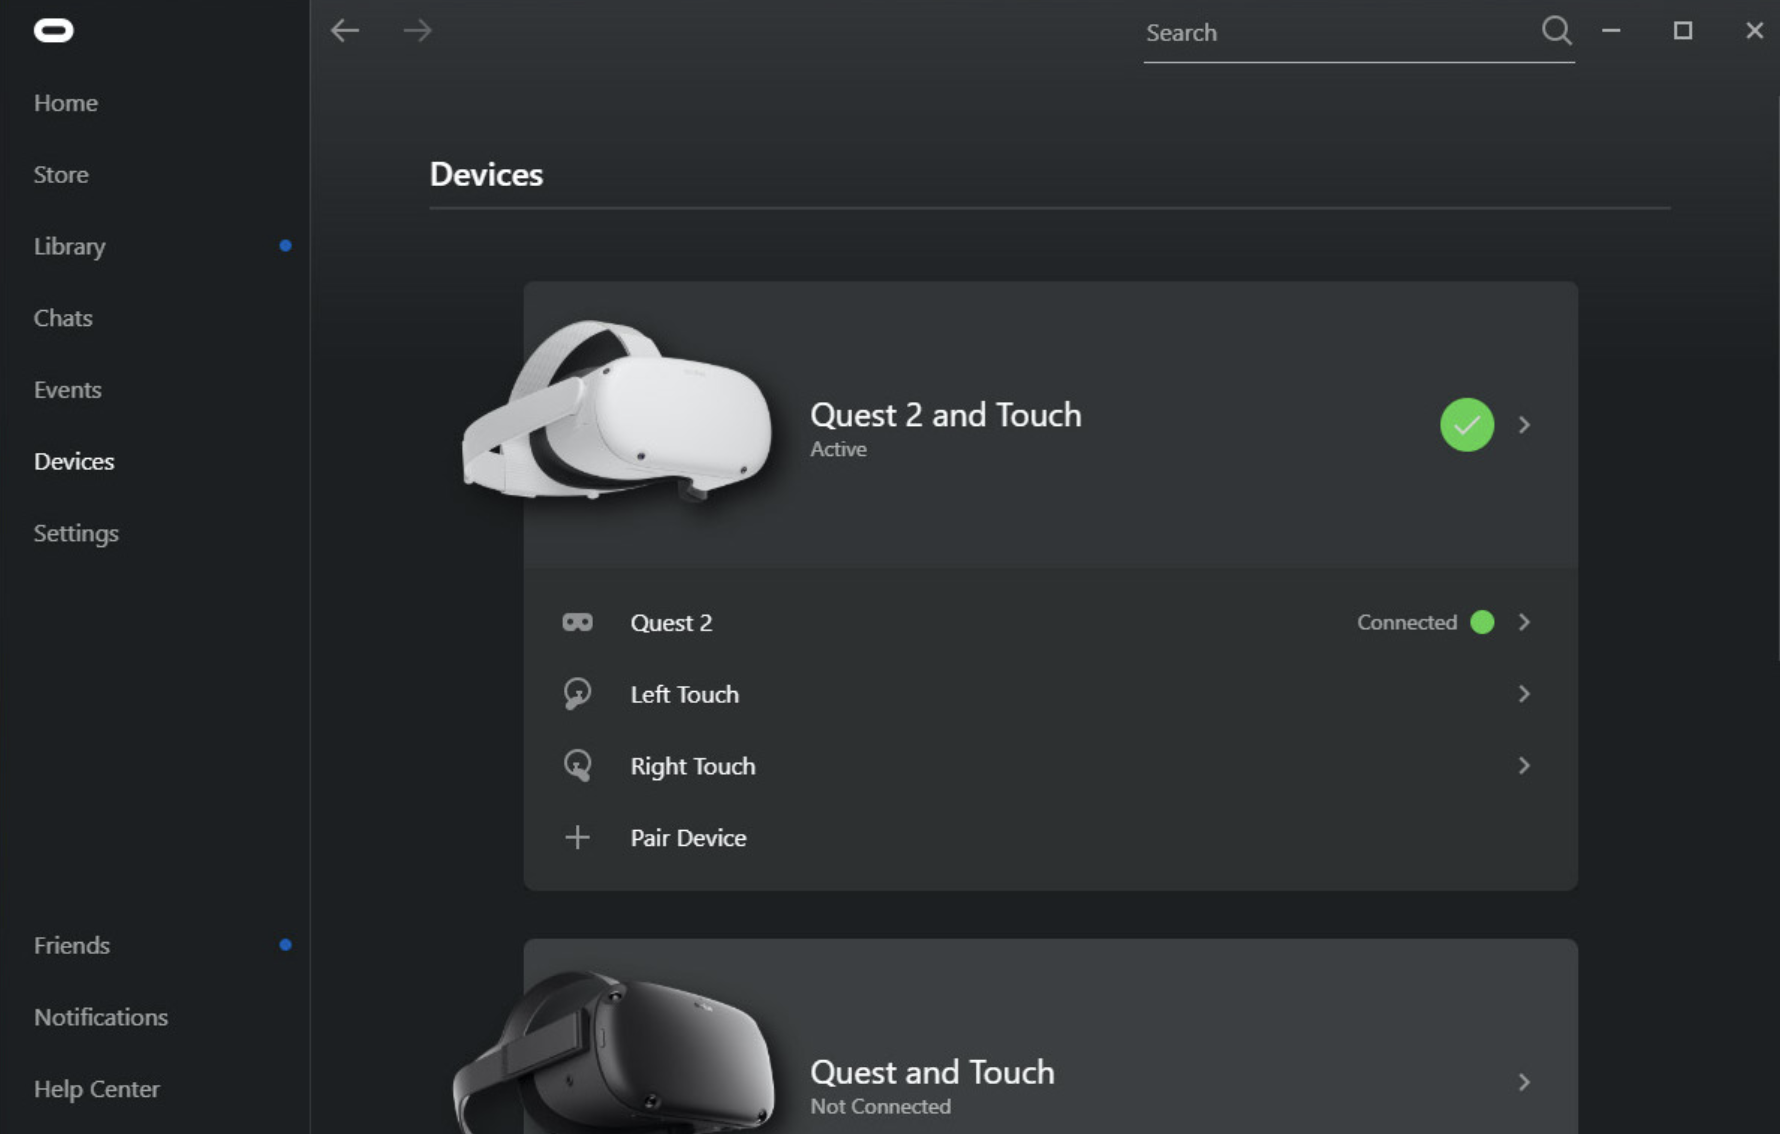Open Help Center link

pyautogui.click(x=97, y=1089)
